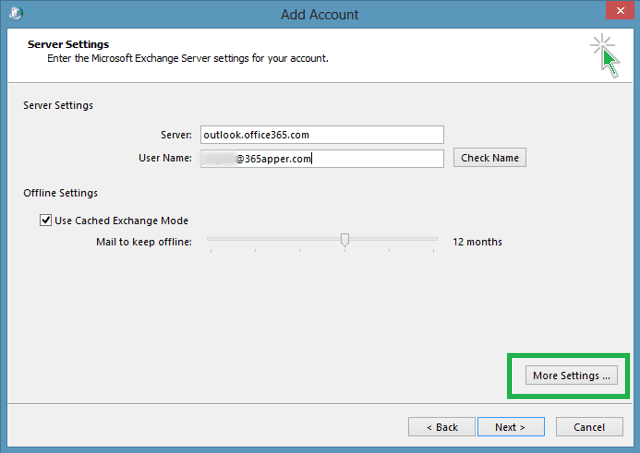Click the 'Add Account' title text
The height and width of the screenshot is (453, 640).
pos(320,15)
